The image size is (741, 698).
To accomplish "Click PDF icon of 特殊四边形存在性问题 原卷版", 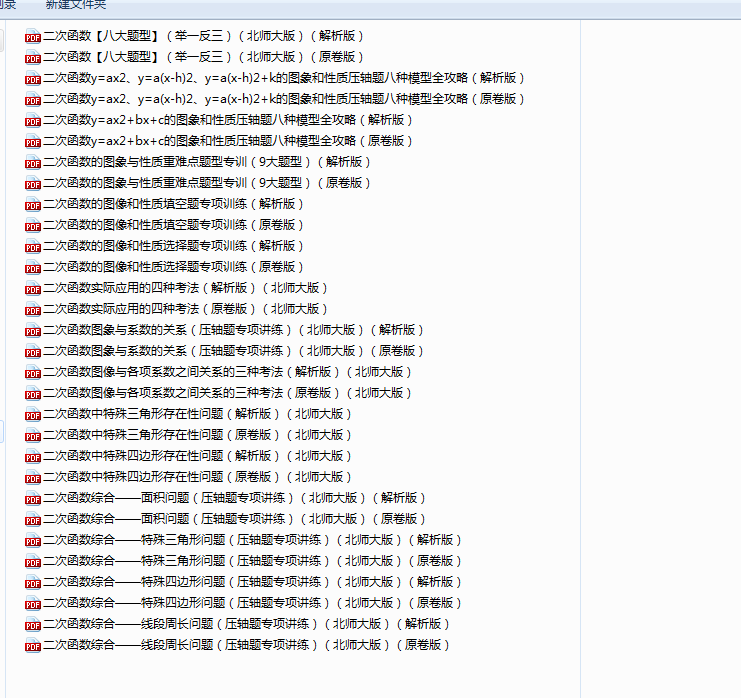I will [x=33, y=477].
